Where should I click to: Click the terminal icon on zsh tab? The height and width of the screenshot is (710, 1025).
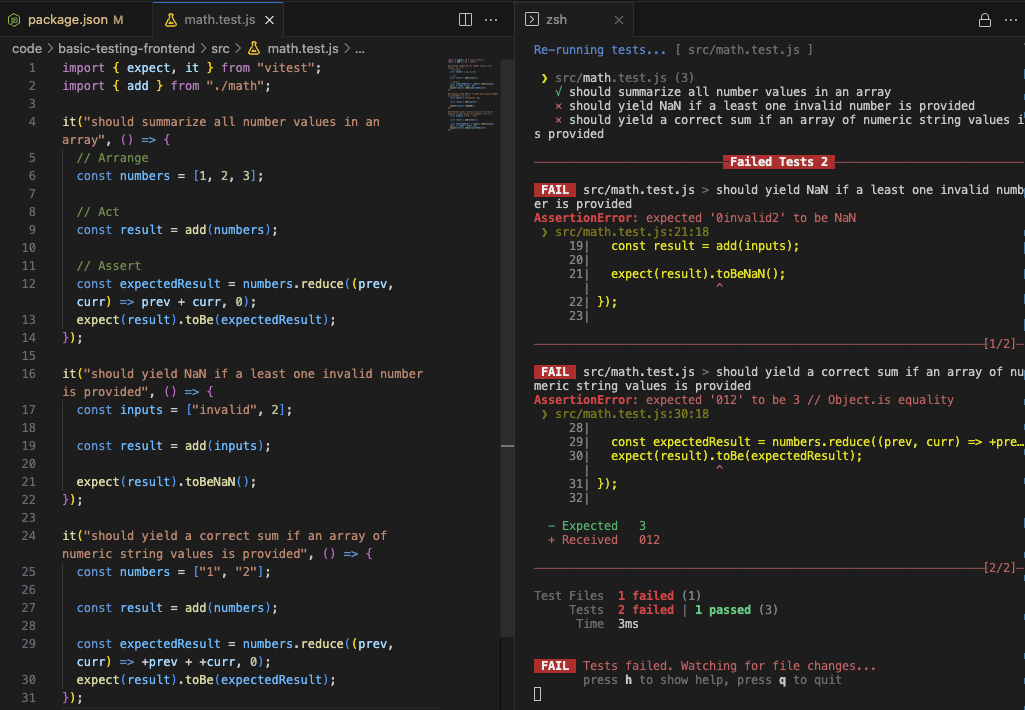(532, 20)
